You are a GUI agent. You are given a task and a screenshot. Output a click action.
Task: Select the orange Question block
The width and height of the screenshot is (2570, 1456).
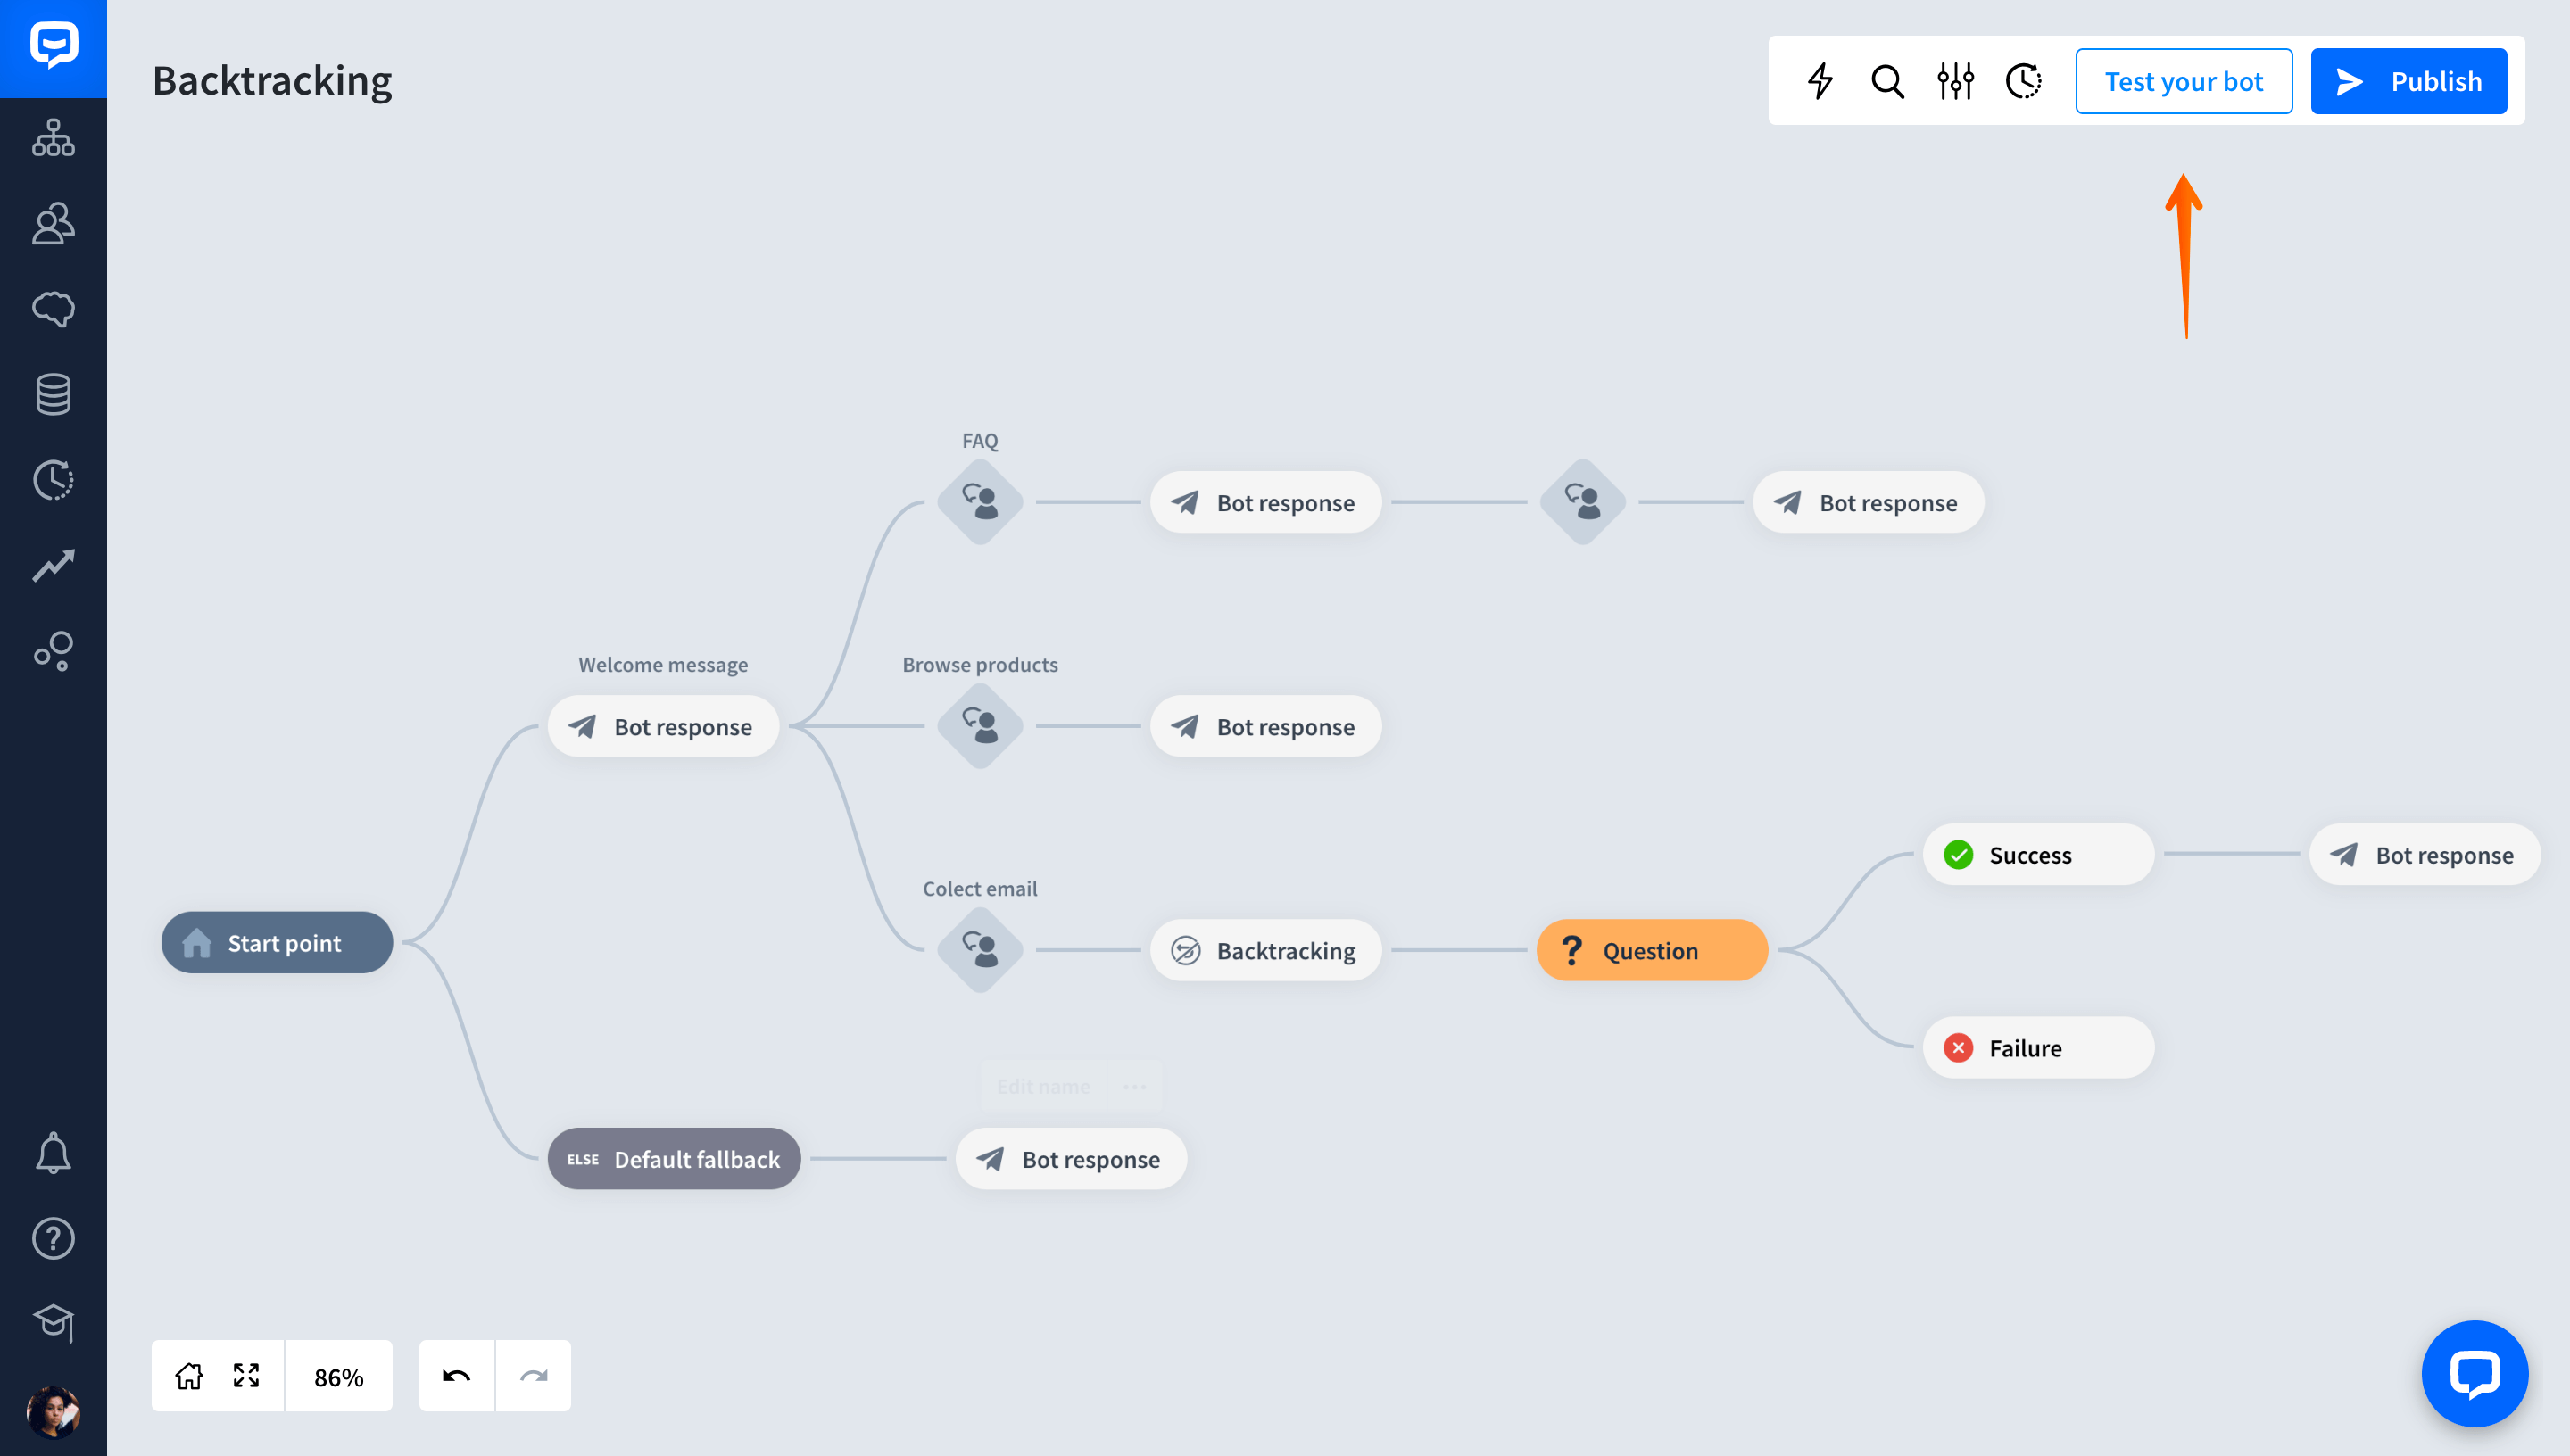[x=1651, y=950]
